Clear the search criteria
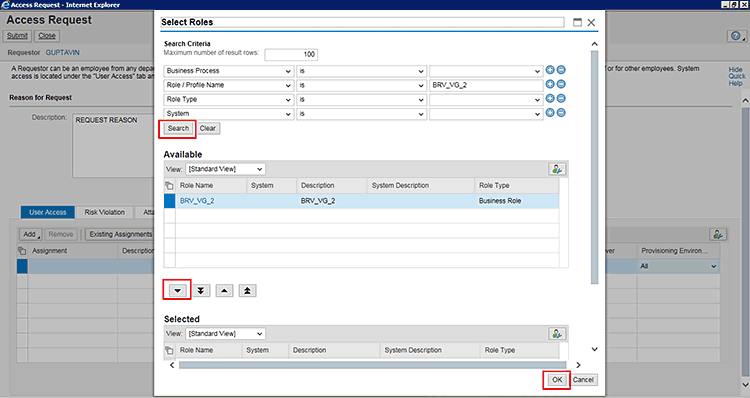This screenshot has width=750, height=398. 208,128
